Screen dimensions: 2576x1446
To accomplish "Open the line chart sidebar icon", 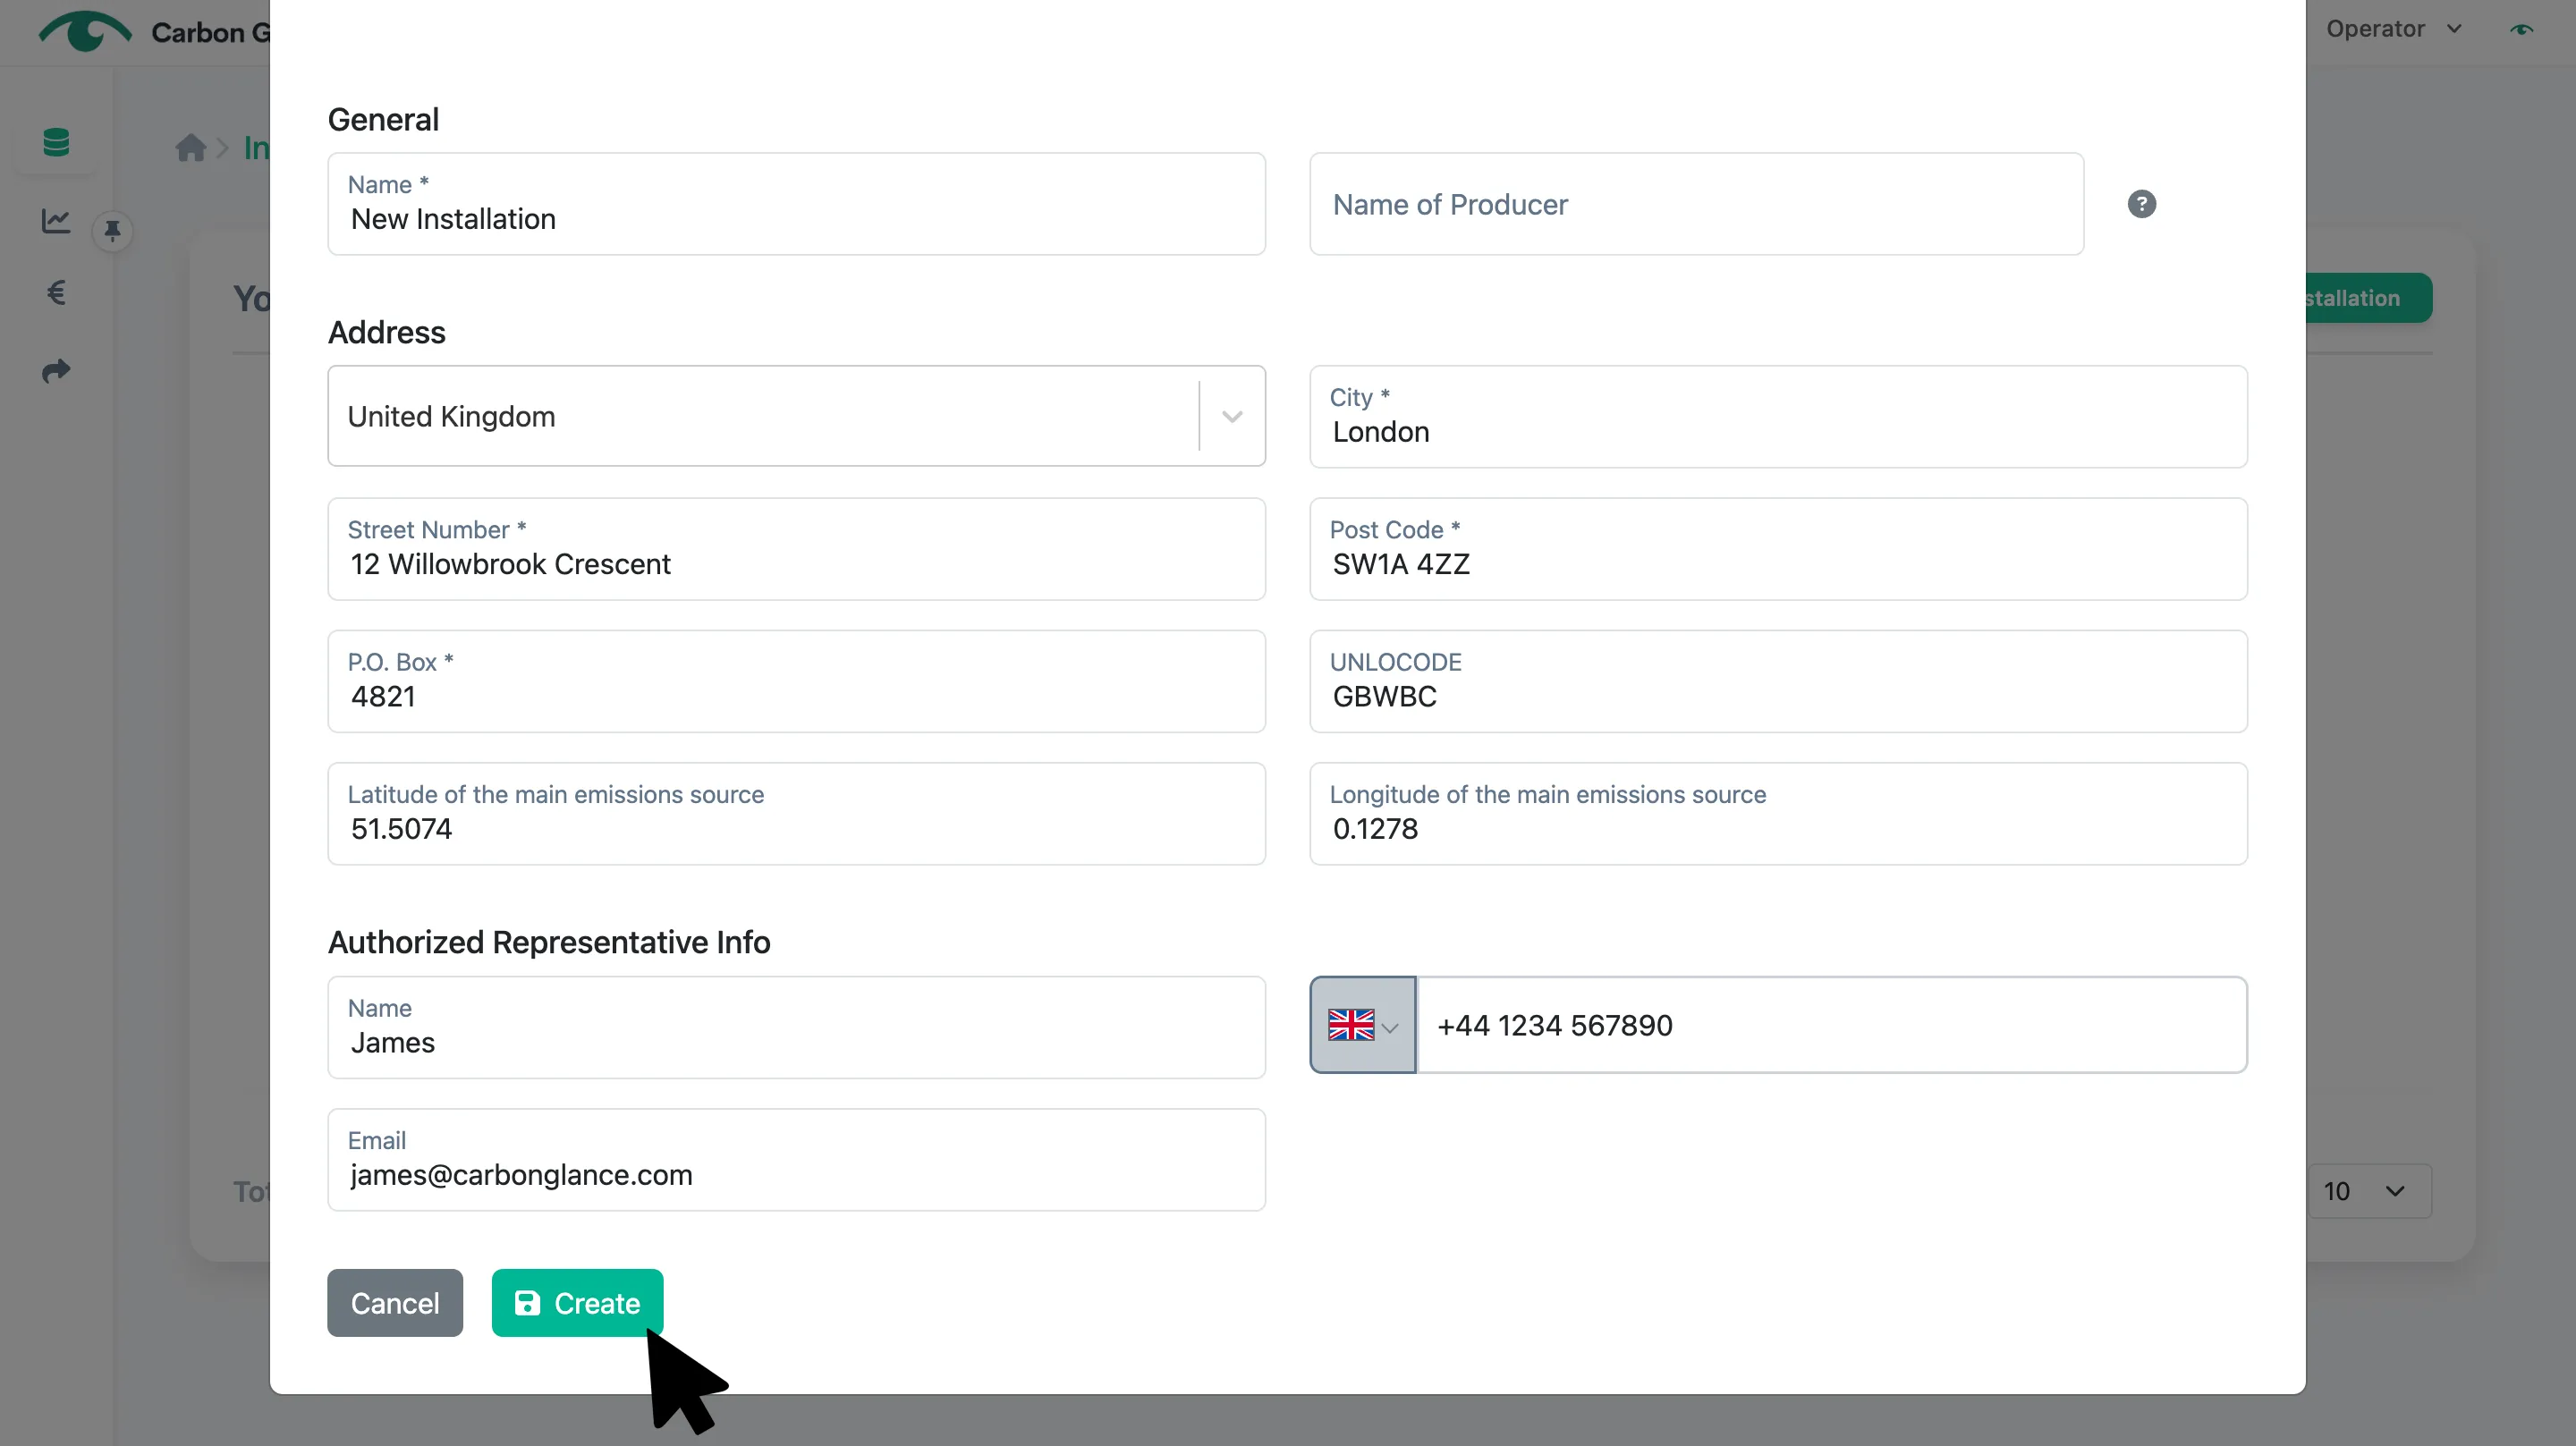I will tap(56, 221).
